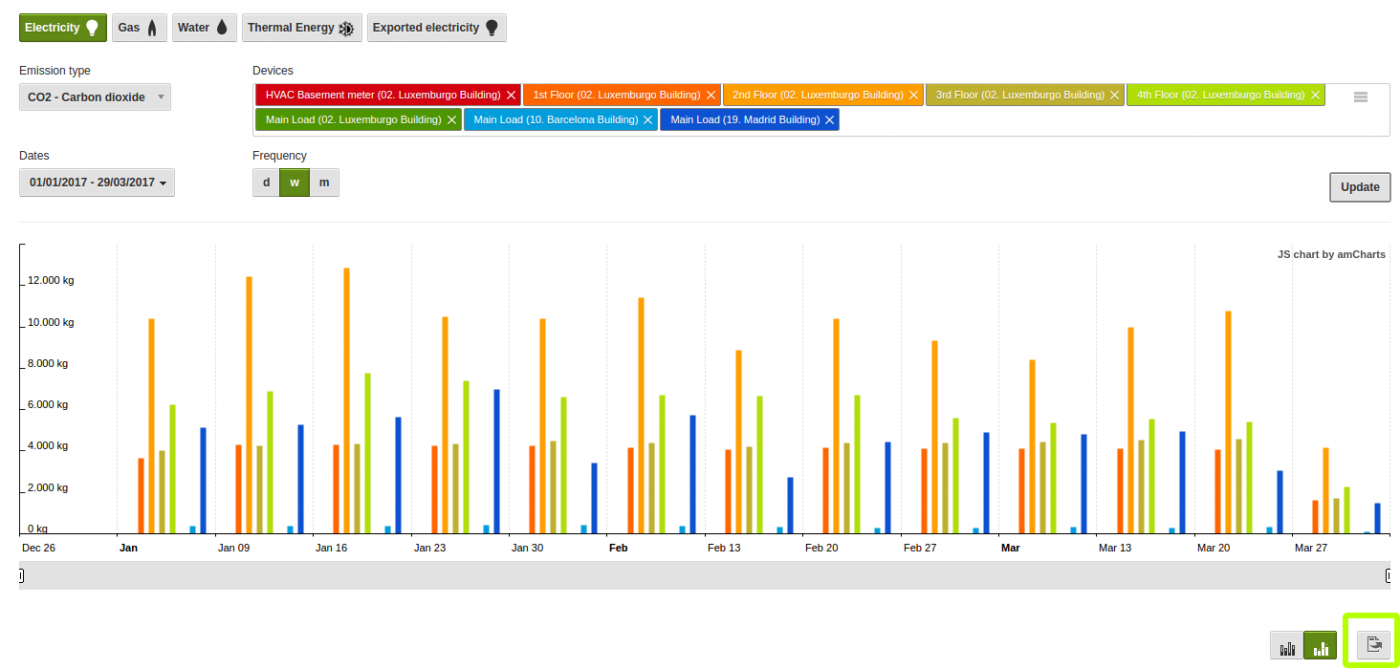Click the Update button
This screenshot has width=1400, height=669.
(x=1359, y=187)
